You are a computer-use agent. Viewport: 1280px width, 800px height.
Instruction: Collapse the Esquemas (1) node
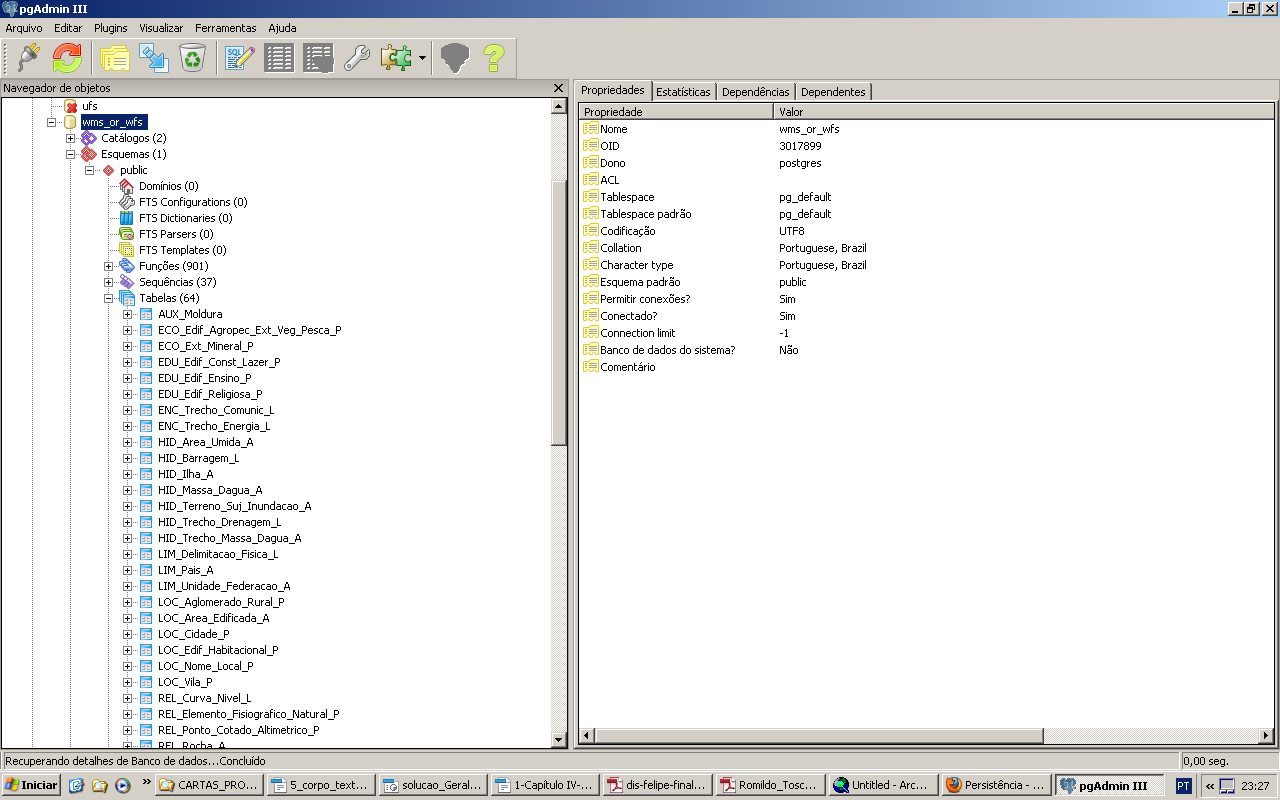71,154
